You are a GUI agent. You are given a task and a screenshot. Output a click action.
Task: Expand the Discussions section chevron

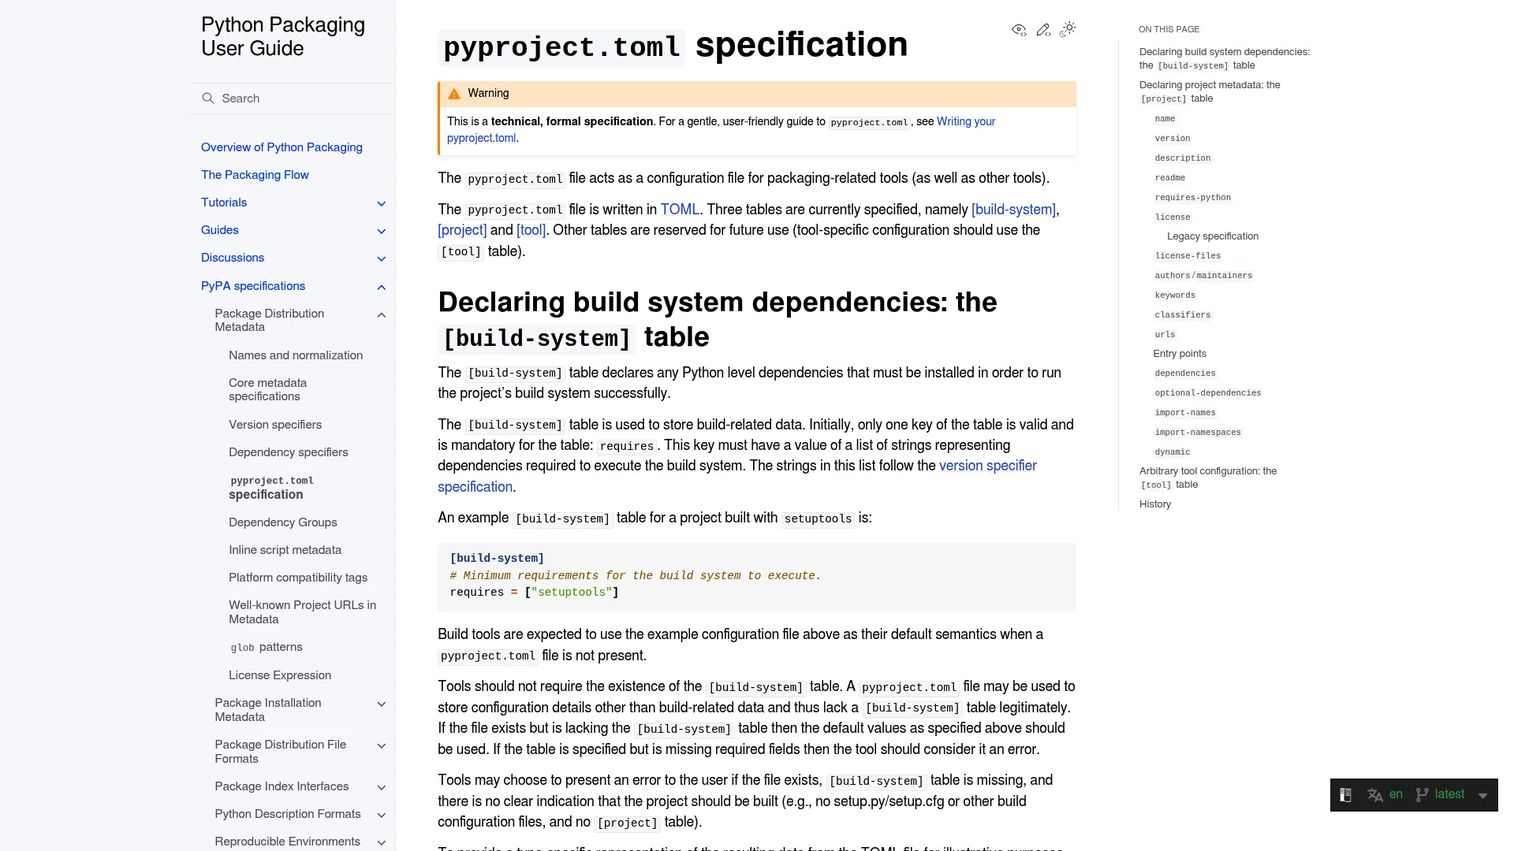pyautogui.click(x=381, y=258)
